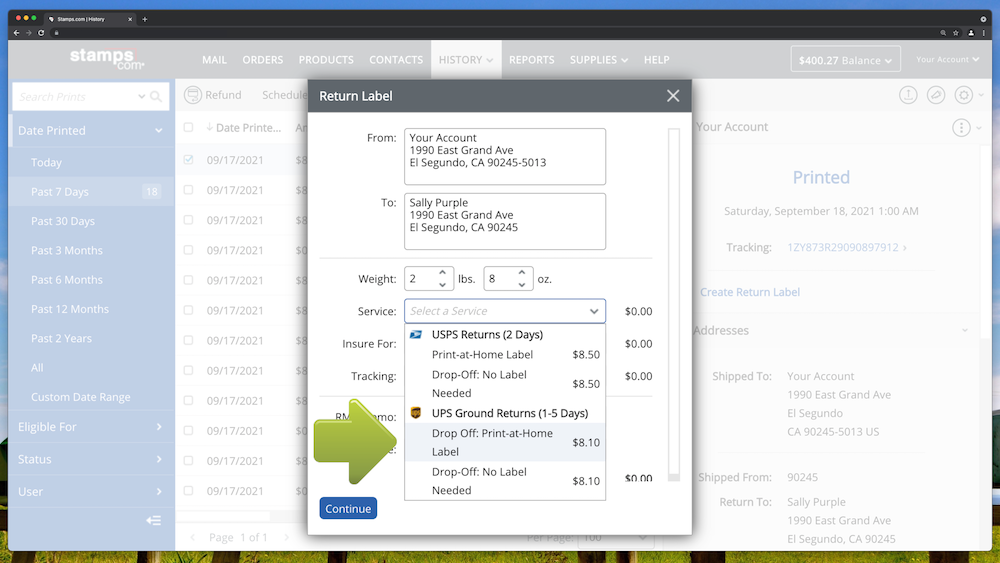
Task: Click the search magnifier in Search Prints
Action: [x=156, y=97]
